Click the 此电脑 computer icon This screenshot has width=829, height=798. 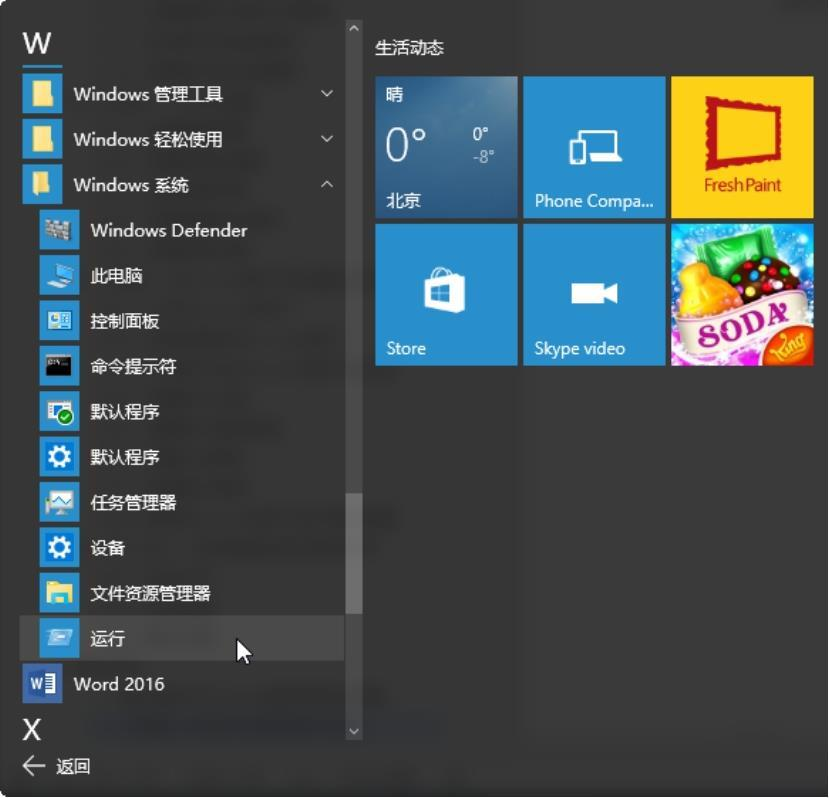59,275
